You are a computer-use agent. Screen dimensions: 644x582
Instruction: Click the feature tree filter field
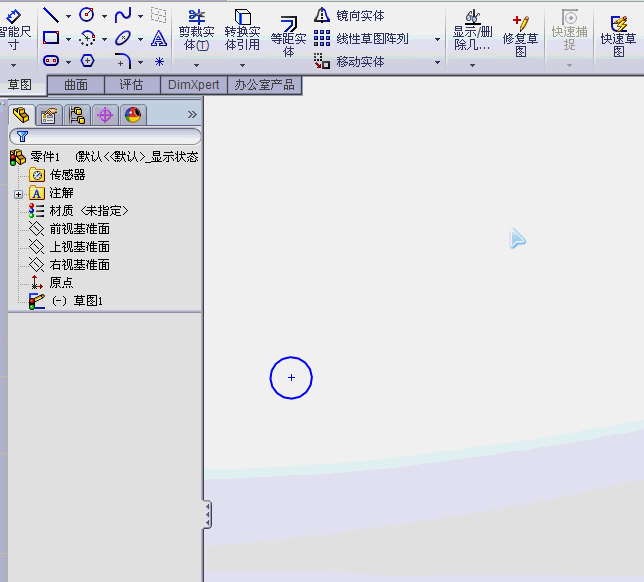tap(105, 136)
